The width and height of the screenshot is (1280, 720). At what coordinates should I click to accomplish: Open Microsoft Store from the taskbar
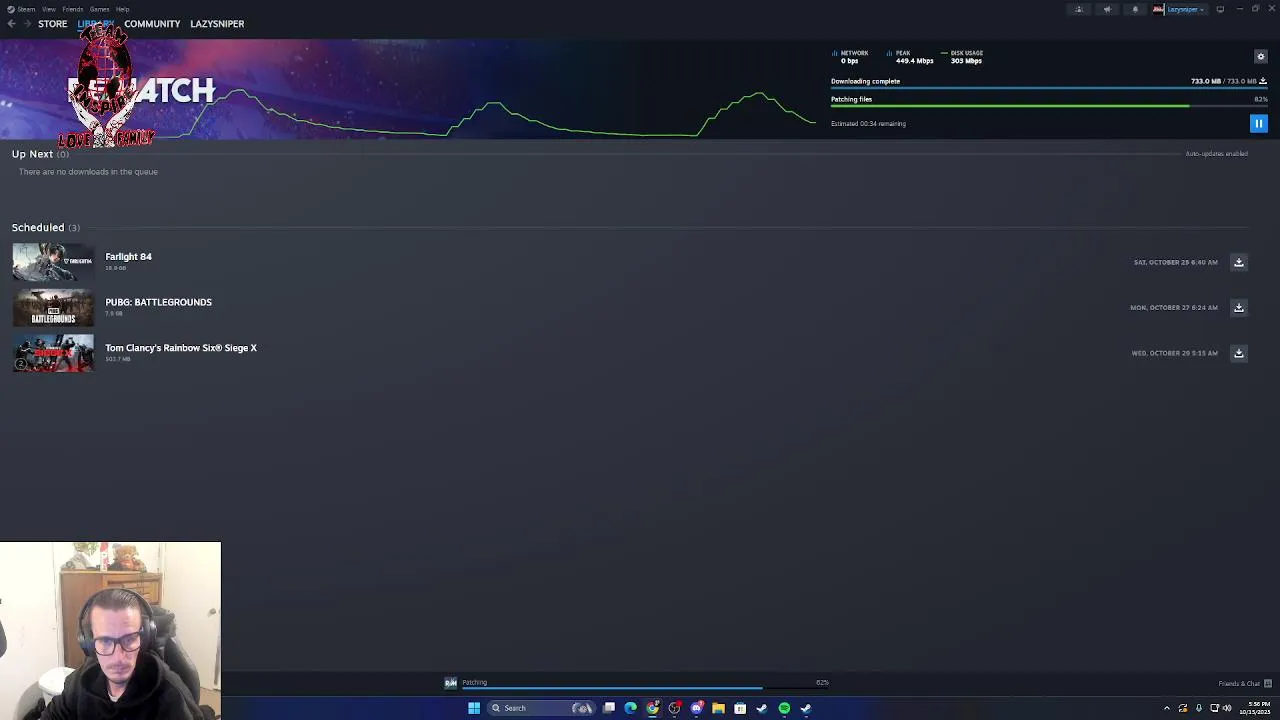click(740, 708)
